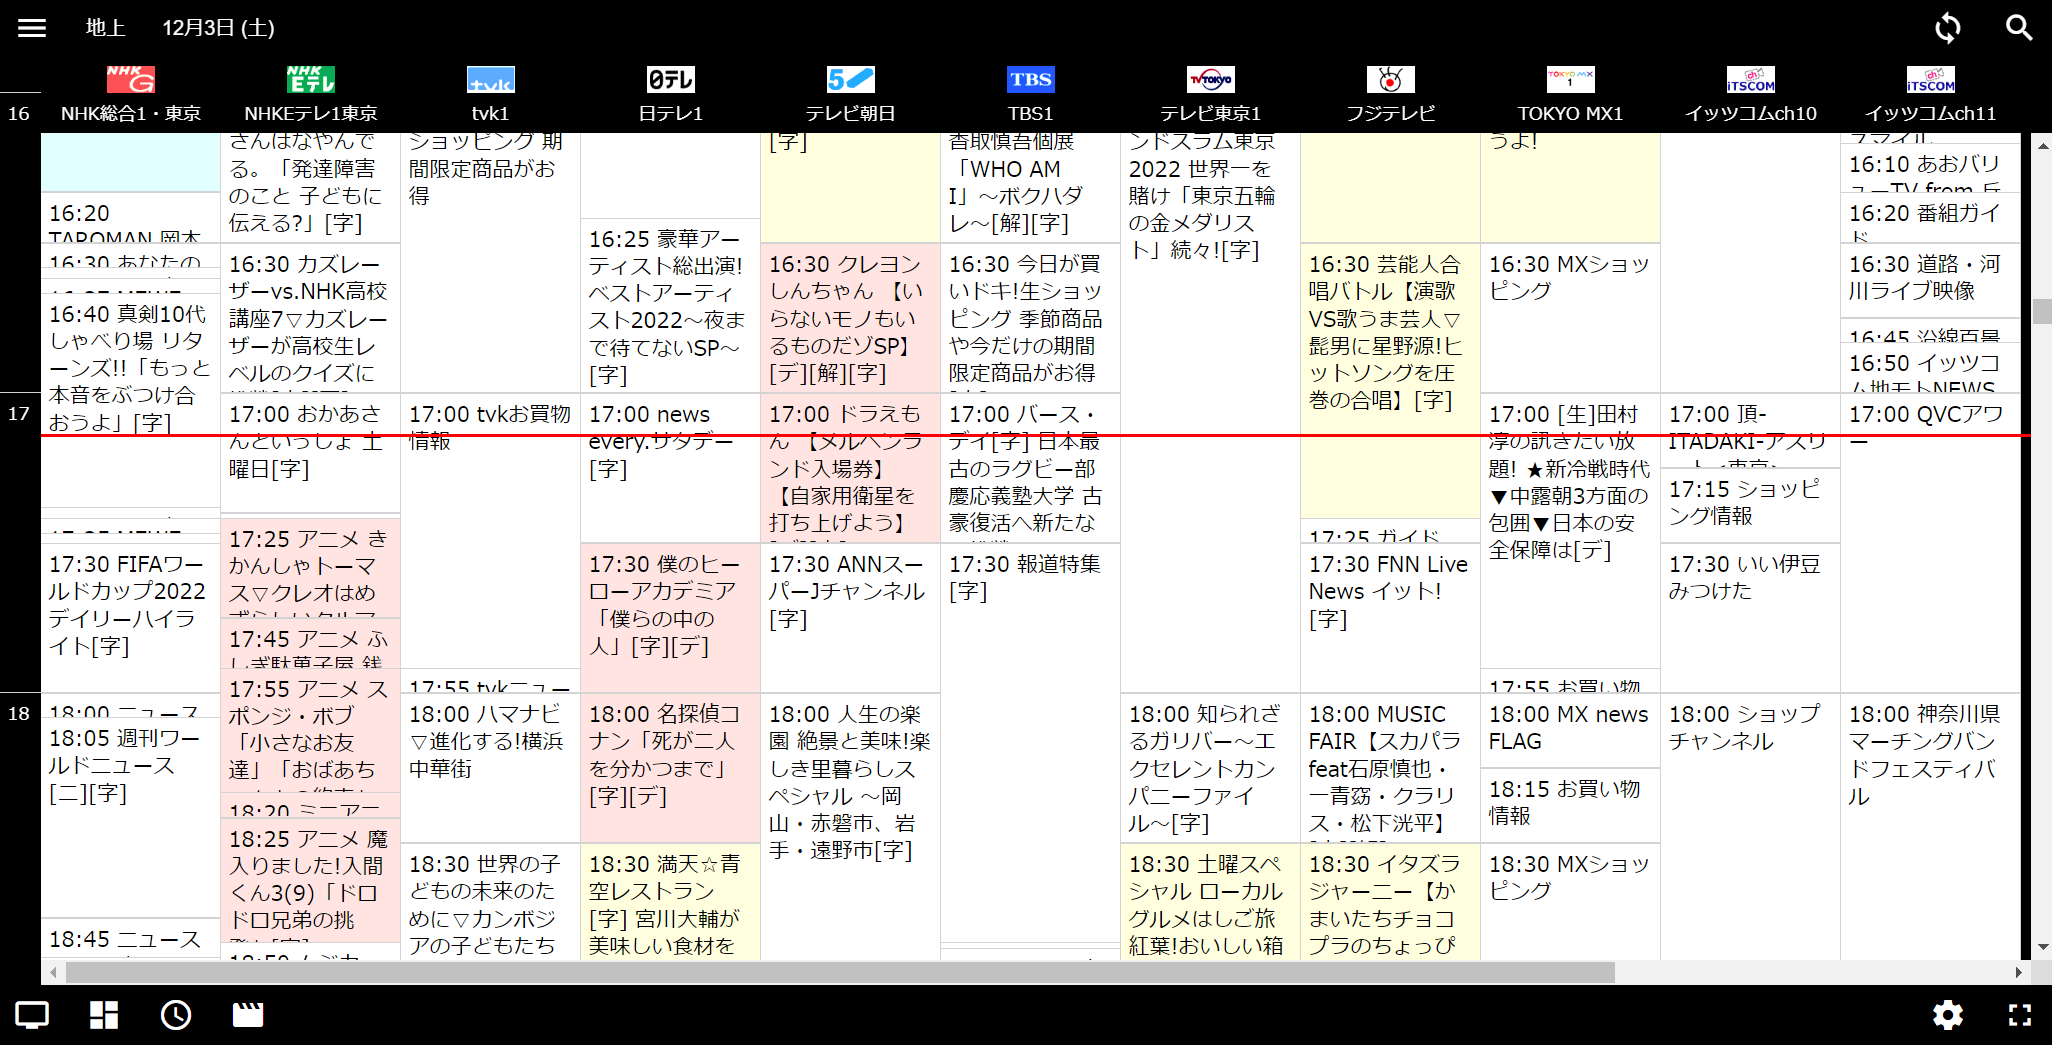2052x1045 pixels.
Task: Open the 地上 broadcast type selector
Action: (105, 27)
